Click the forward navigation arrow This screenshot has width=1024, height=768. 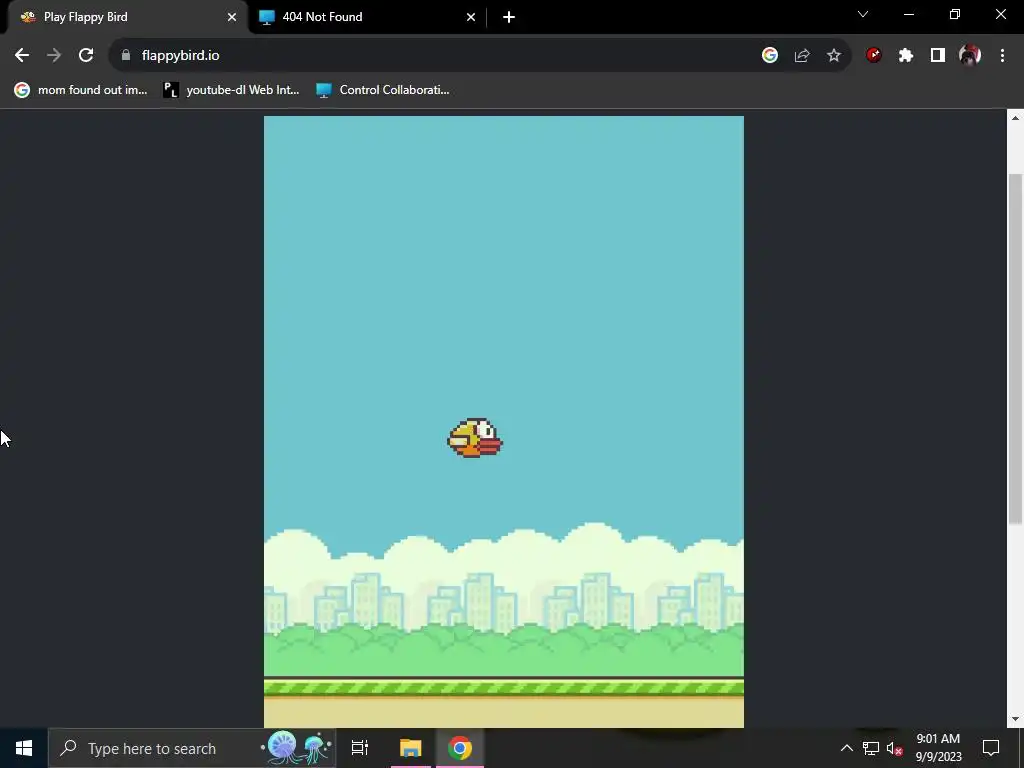pos(54,56)
